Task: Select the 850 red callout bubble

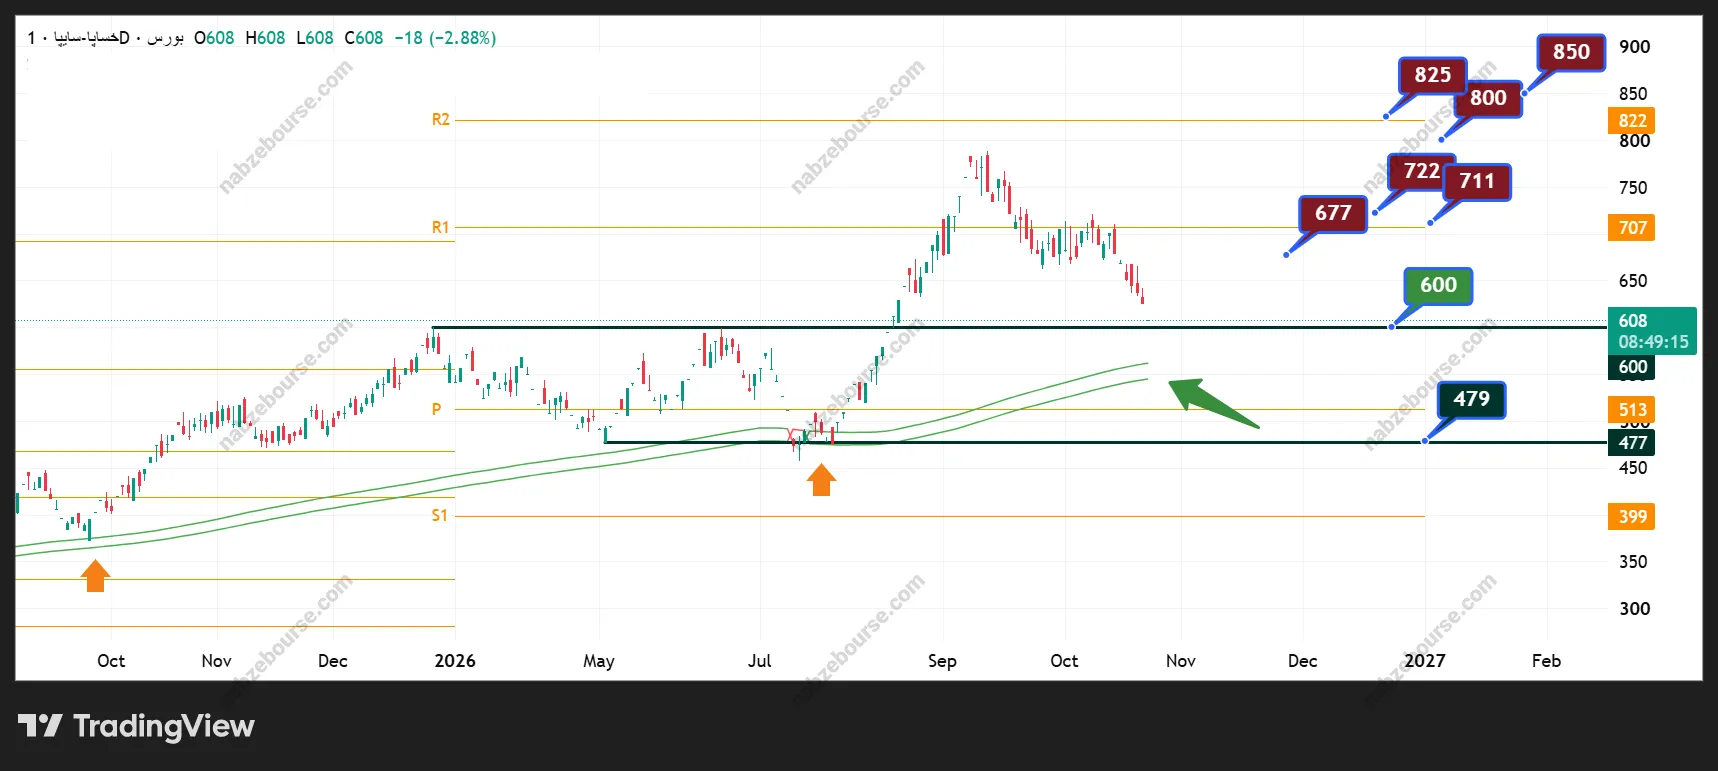Action: point(1570,52)
